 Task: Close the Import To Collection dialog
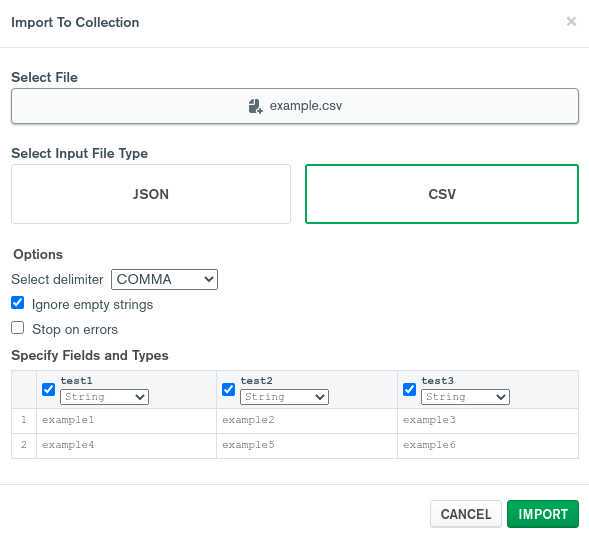(x=571, y=21)
